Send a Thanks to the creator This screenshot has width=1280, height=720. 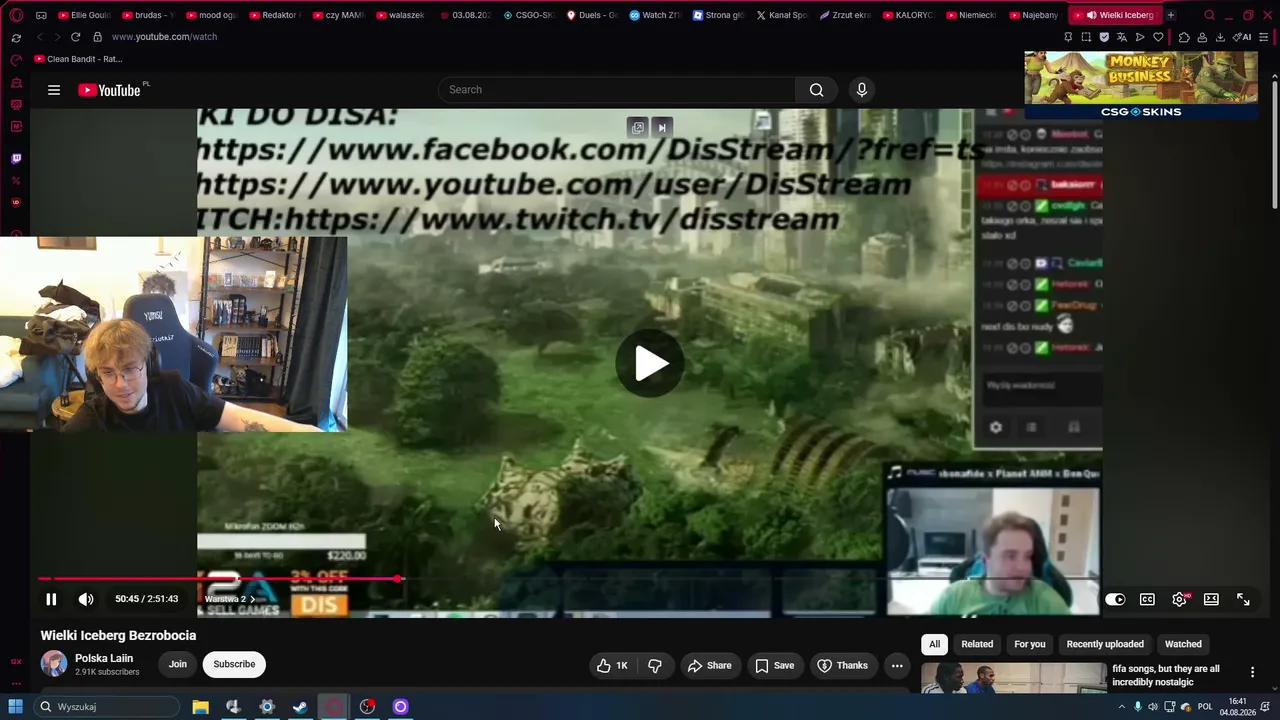(842, 665)
